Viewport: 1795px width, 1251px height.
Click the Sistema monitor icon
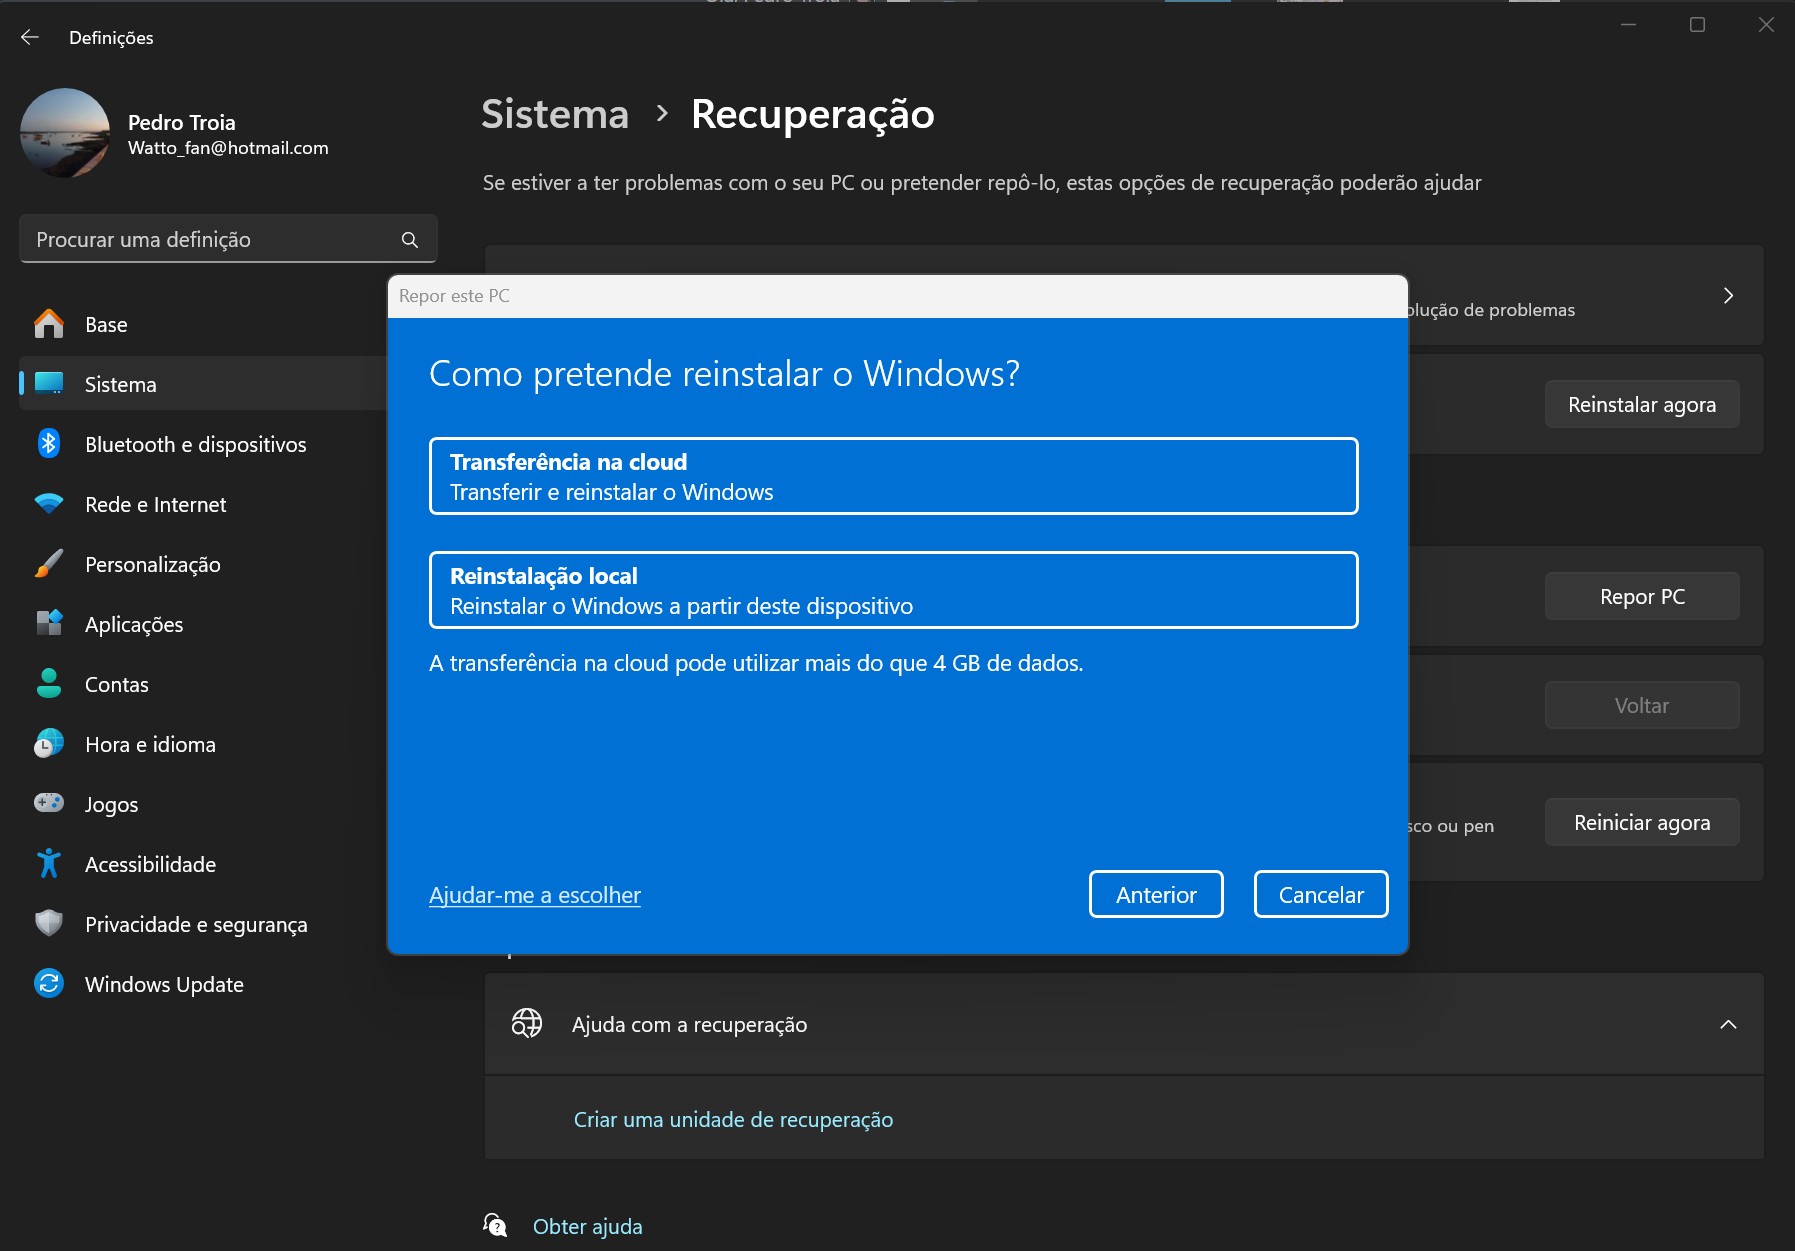(x=48, y=384)
